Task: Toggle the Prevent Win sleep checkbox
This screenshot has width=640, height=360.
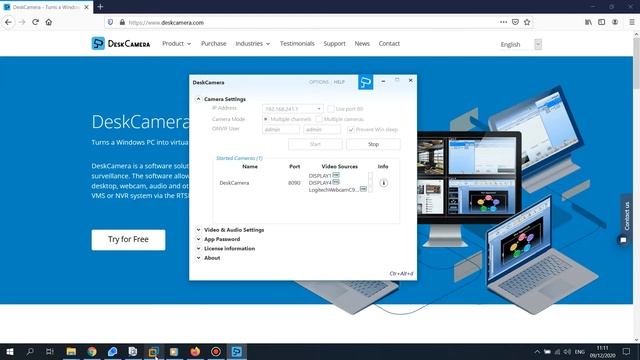Action: pos(351,130)
